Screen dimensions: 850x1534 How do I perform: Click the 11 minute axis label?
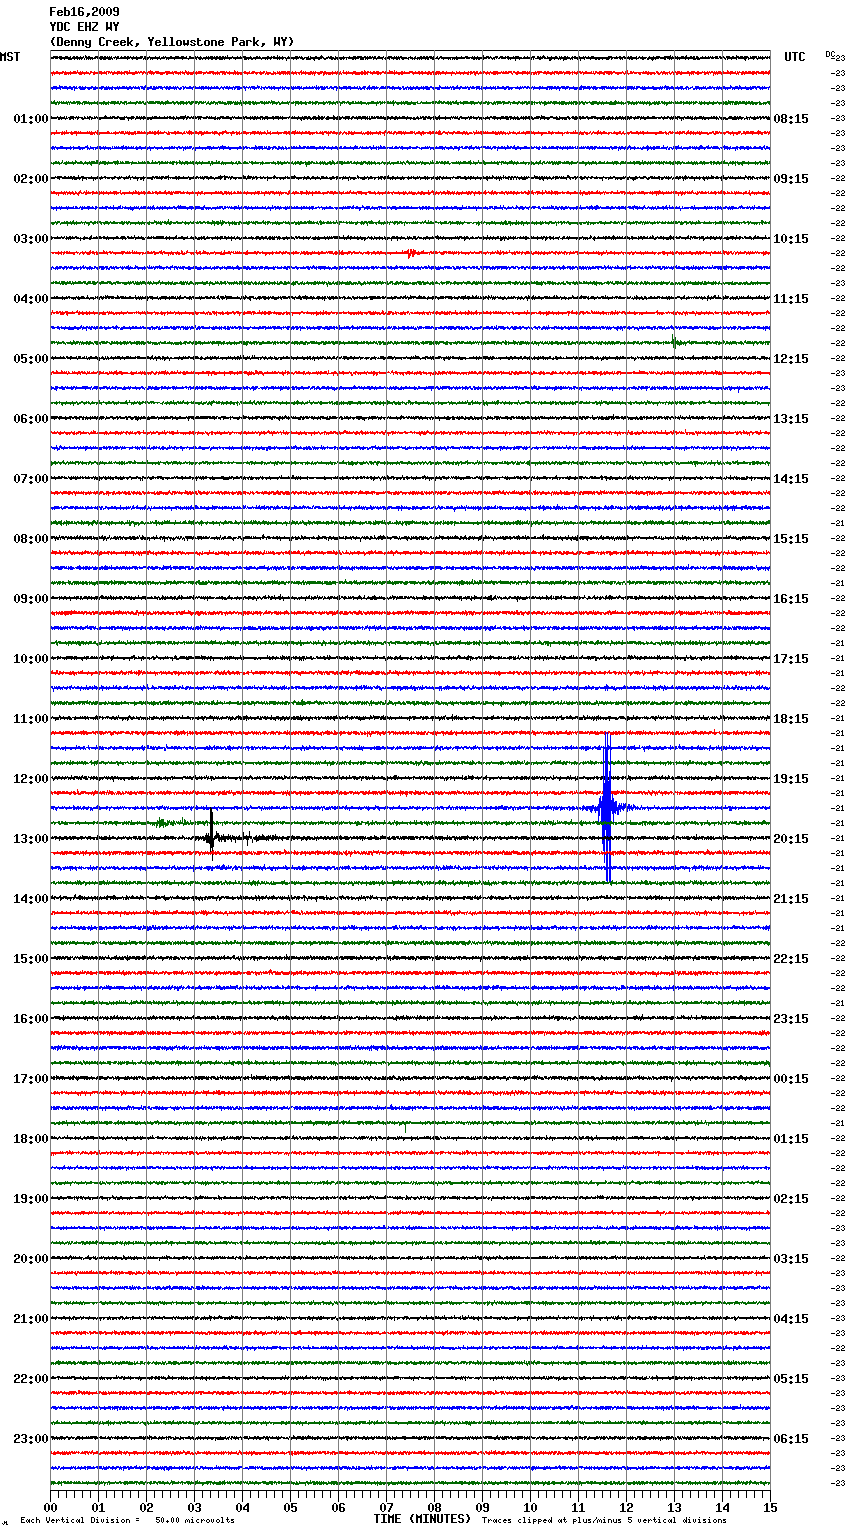click(578, 1508)
